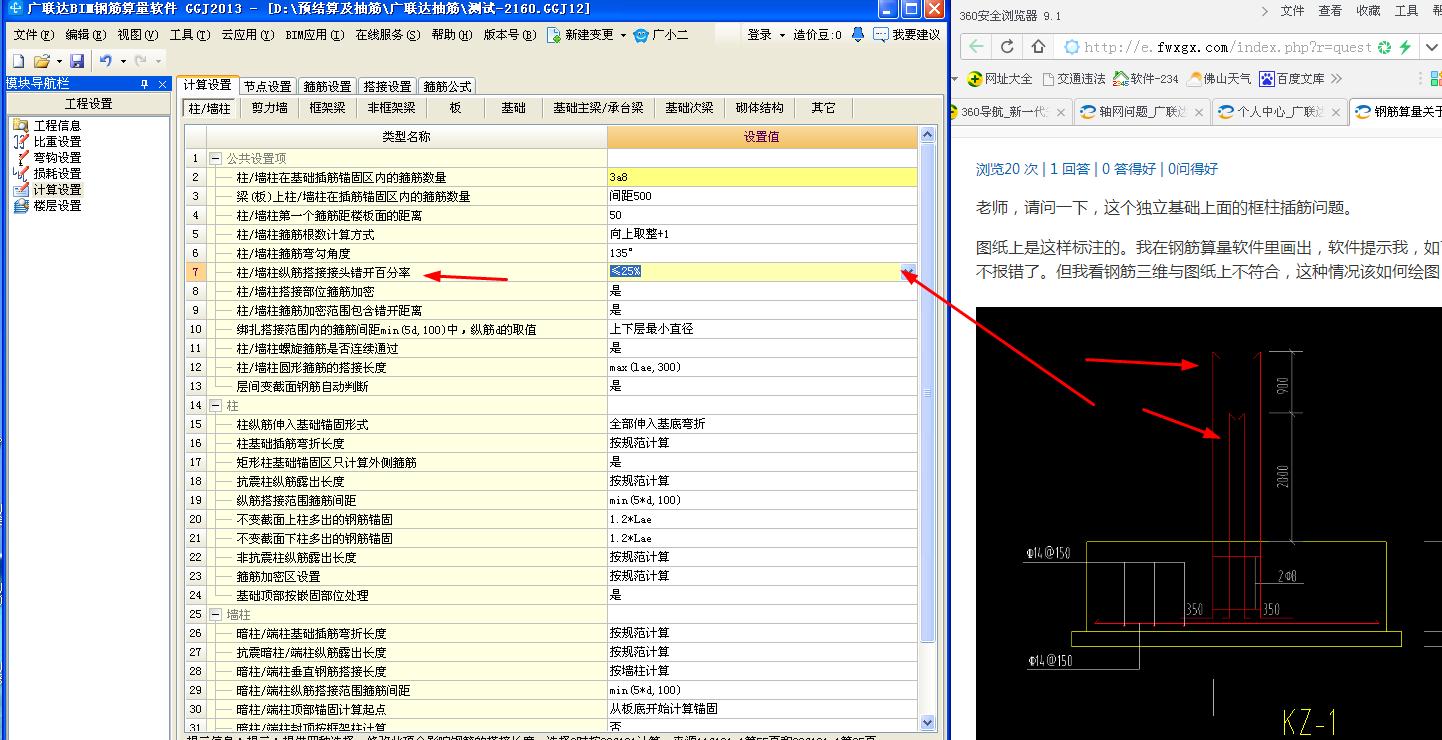Click the Open folder icon in toolbar

pos(41,61)
